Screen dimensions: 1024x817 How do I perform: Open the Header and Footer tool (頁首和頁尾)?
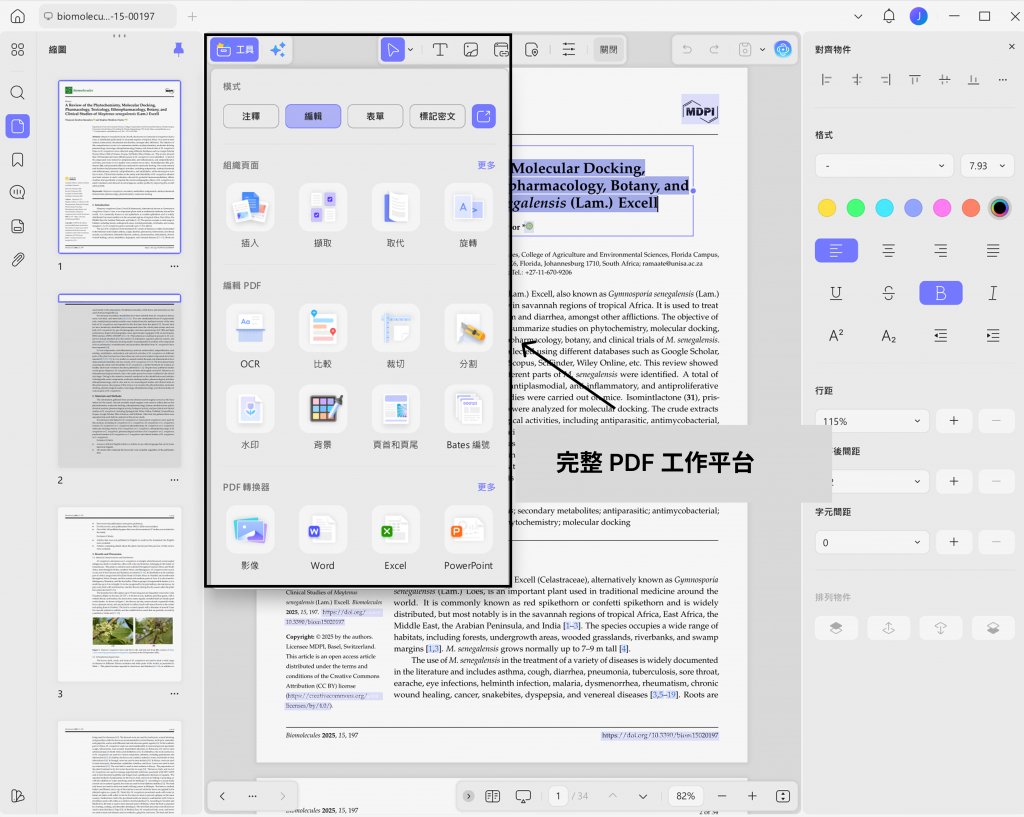point(395,417)
